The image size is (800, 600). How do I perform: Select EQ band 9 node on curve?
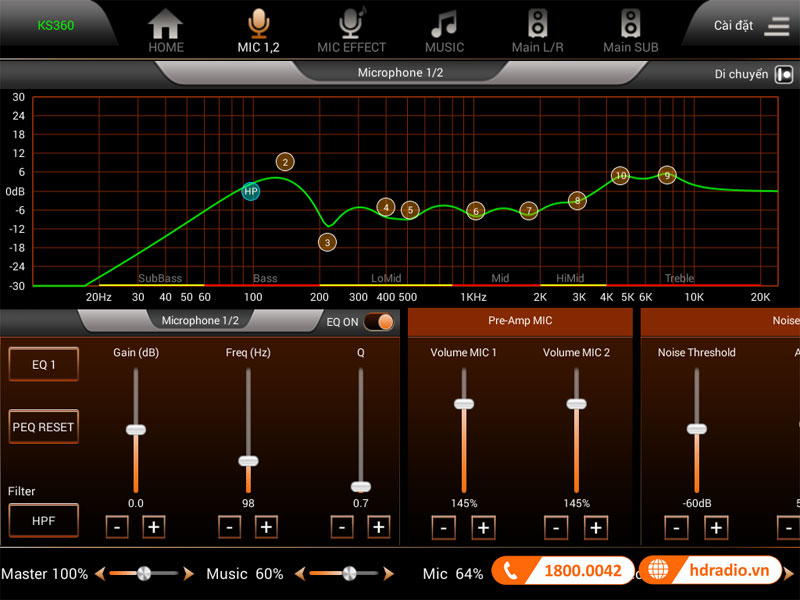click(x=667, y=175)
